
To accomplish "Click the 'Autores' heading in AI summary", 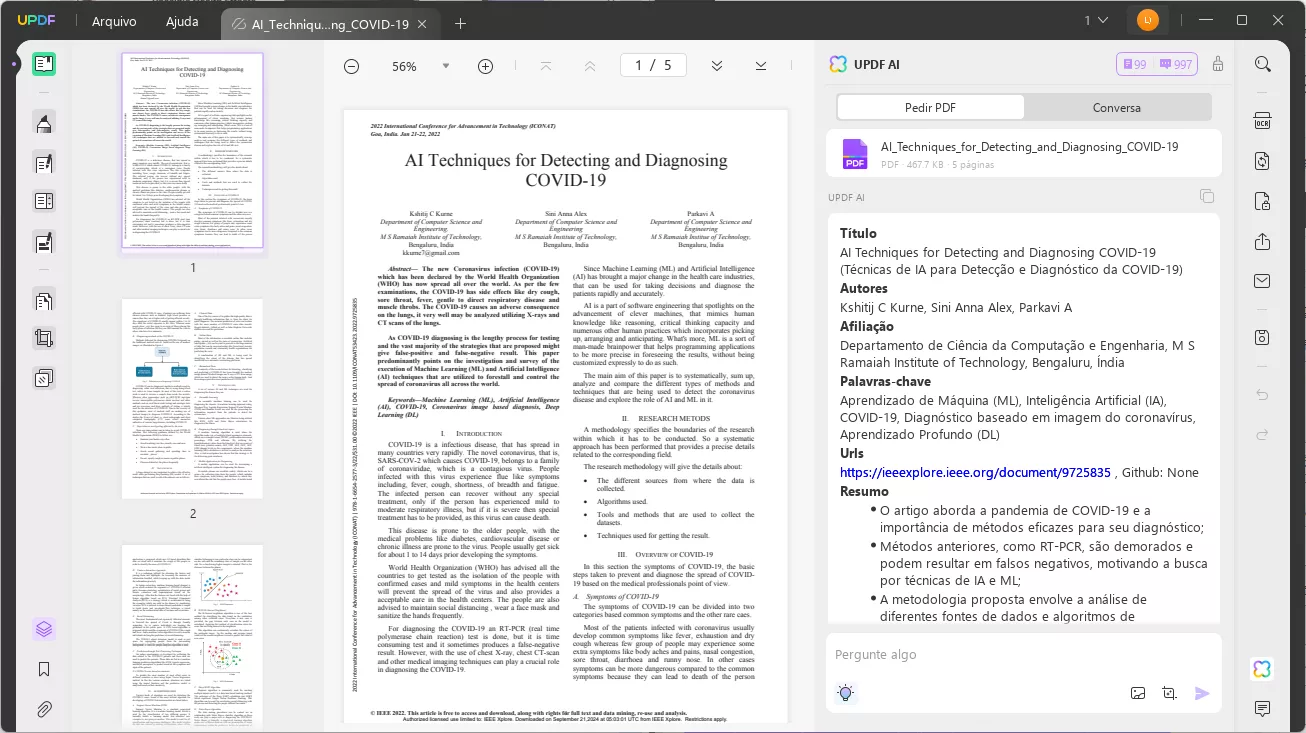I will [864, 289].
